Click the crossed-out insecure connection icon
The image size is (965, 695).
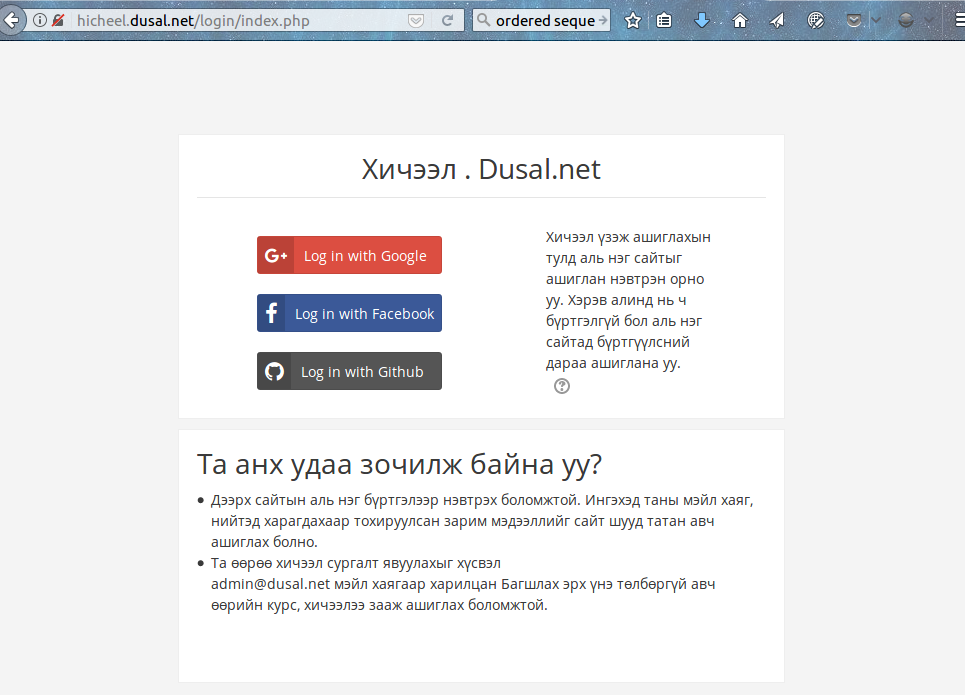click(x=58, y=20)
